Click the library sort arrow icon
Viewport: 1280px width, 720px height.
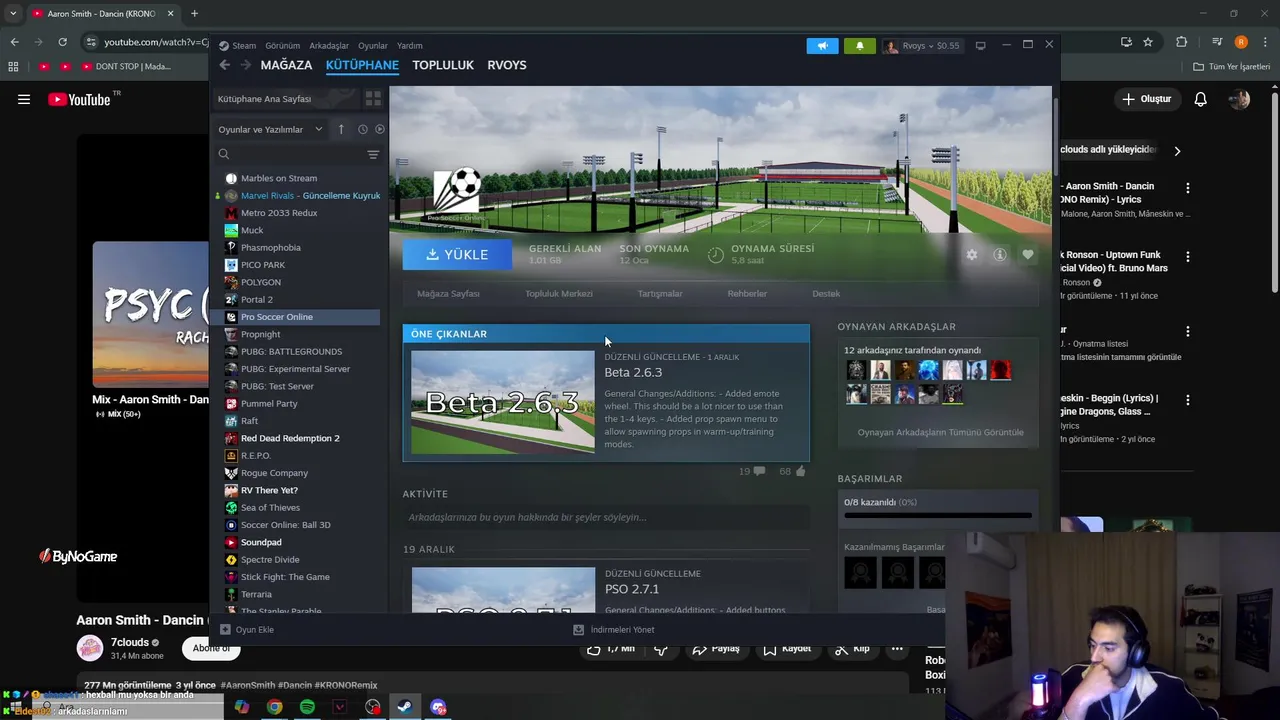click(x=341, y=129)
